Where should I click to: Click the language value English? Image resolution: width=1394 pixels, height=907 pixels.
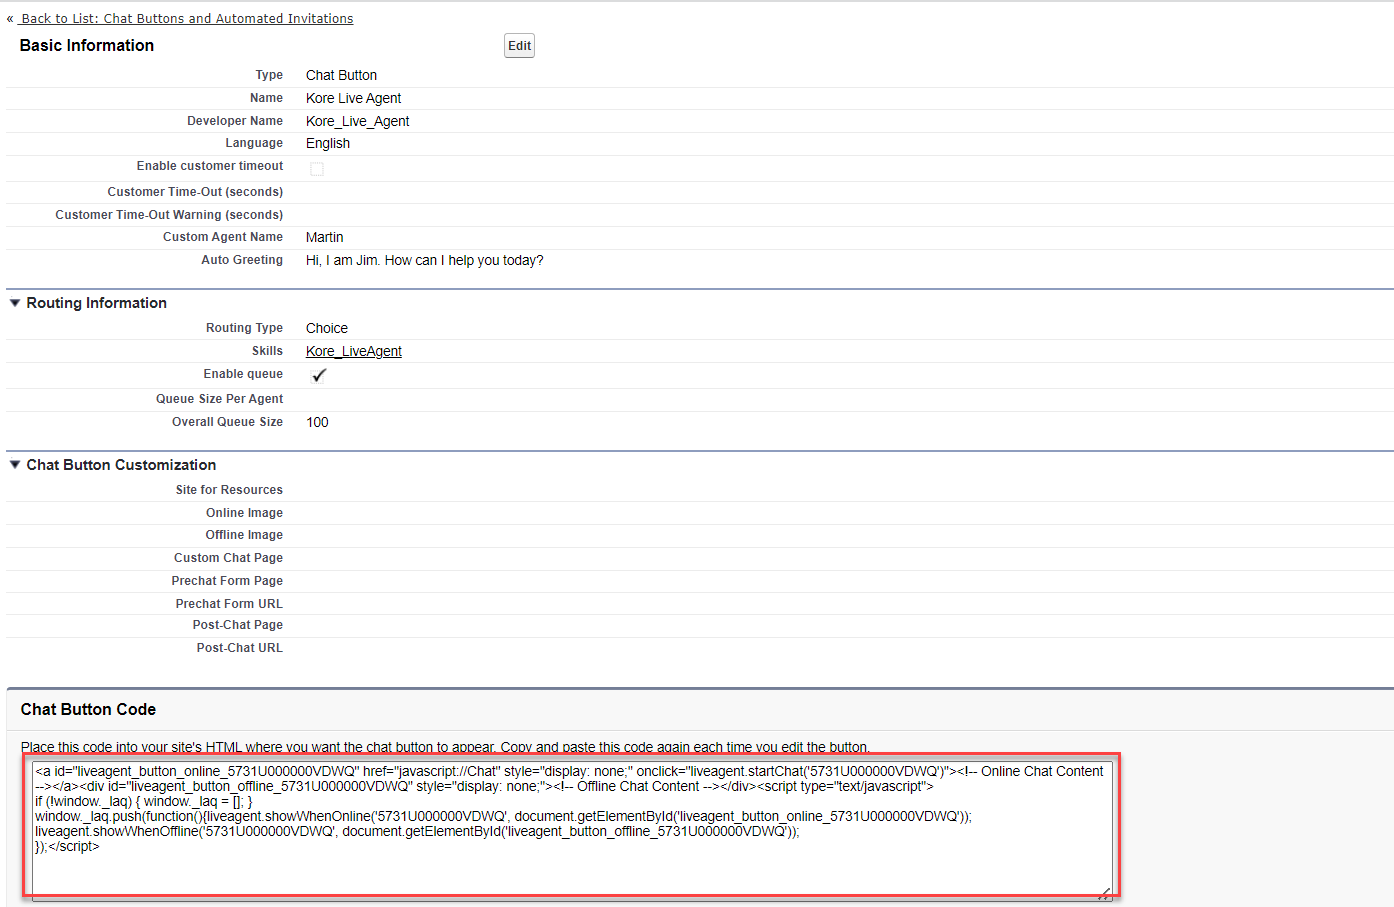[x=328, y=144]
